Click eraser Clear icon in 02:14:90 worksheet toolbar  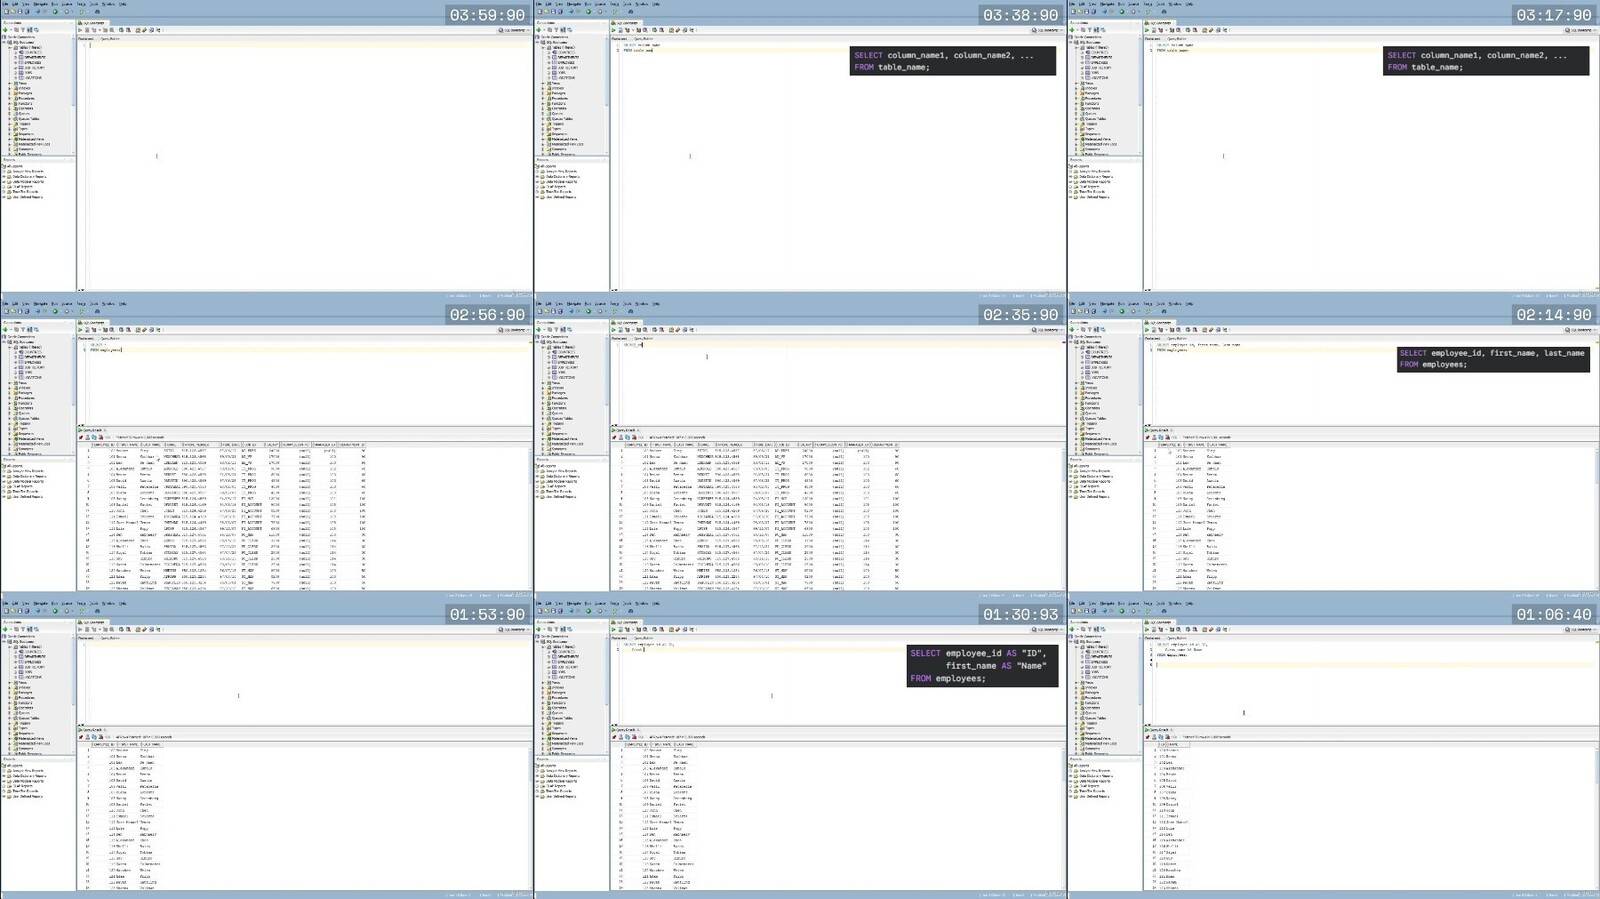click(x=1211, y=330)
